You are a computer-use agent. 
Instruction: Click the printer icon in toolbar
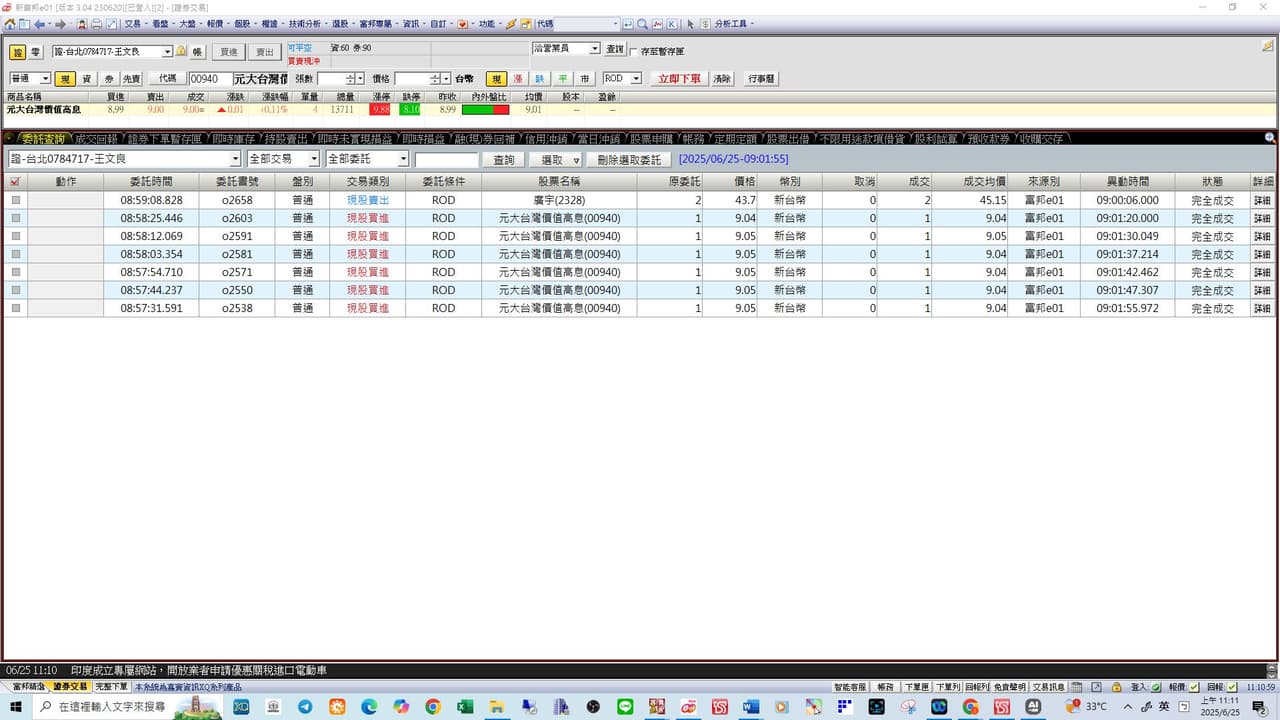coord(96,24)
